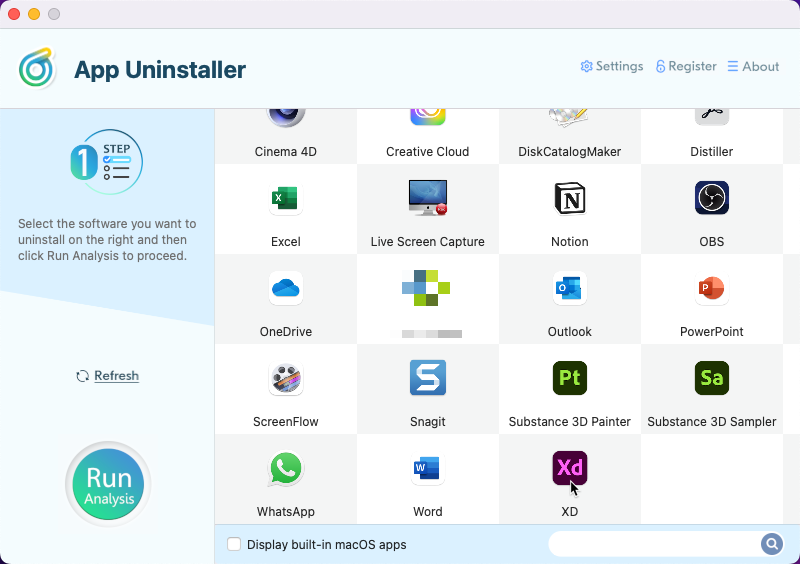Select Live Screen Capture app

click(x=428, y=198)
